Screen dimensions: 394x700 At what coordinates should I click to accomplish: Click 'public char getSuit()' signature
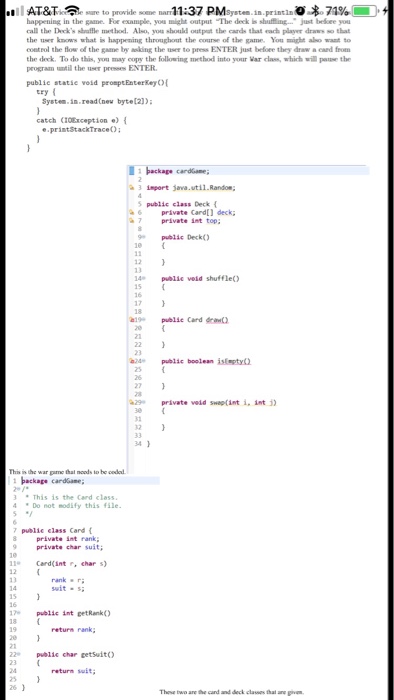coord(75,654)
